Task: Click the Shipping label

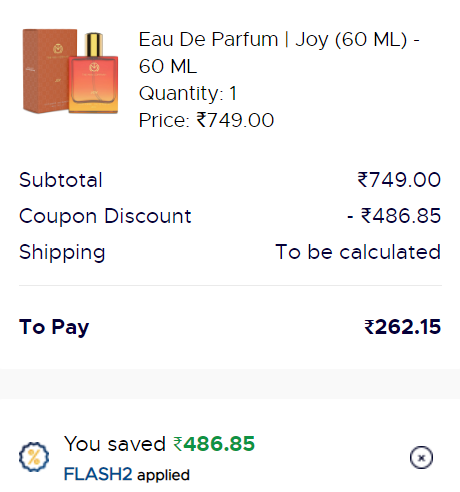Action: (62, 252)
